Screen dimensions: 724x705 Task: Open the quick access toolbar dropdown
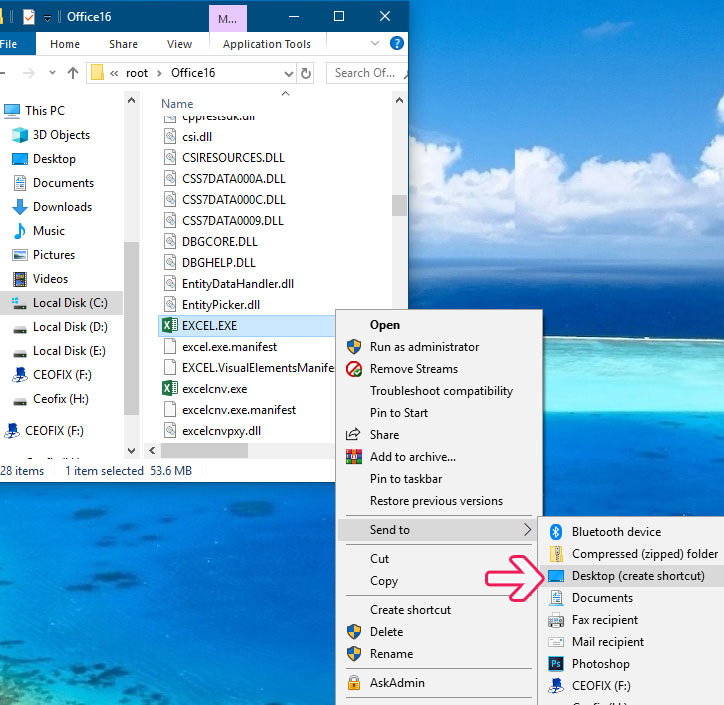[x=47, y=18]
